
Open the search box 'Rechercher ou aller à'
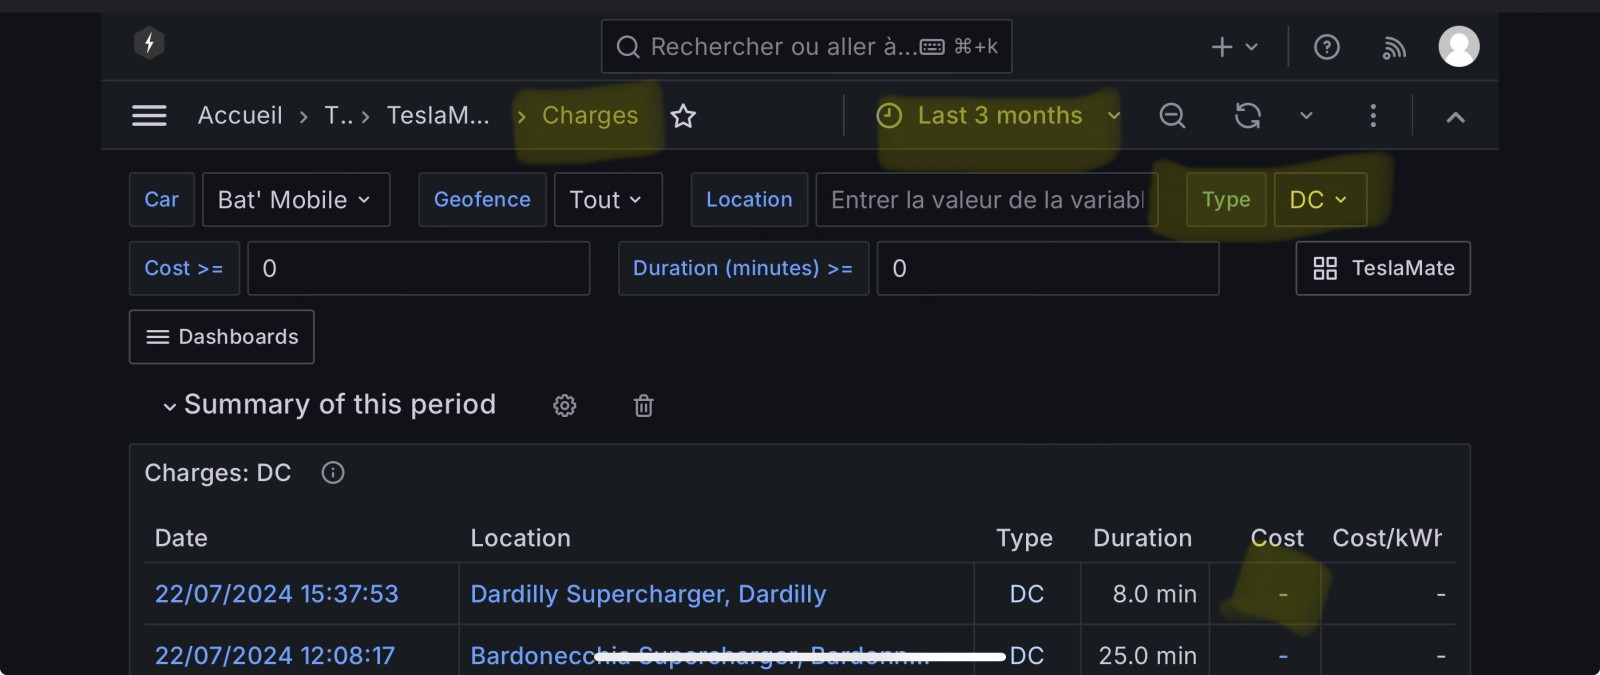806,46
